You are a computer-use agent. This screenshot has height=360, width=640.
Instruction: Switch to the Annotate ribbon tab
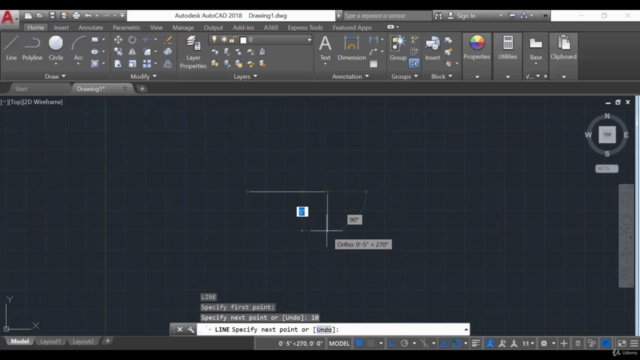tap(91, 27)
